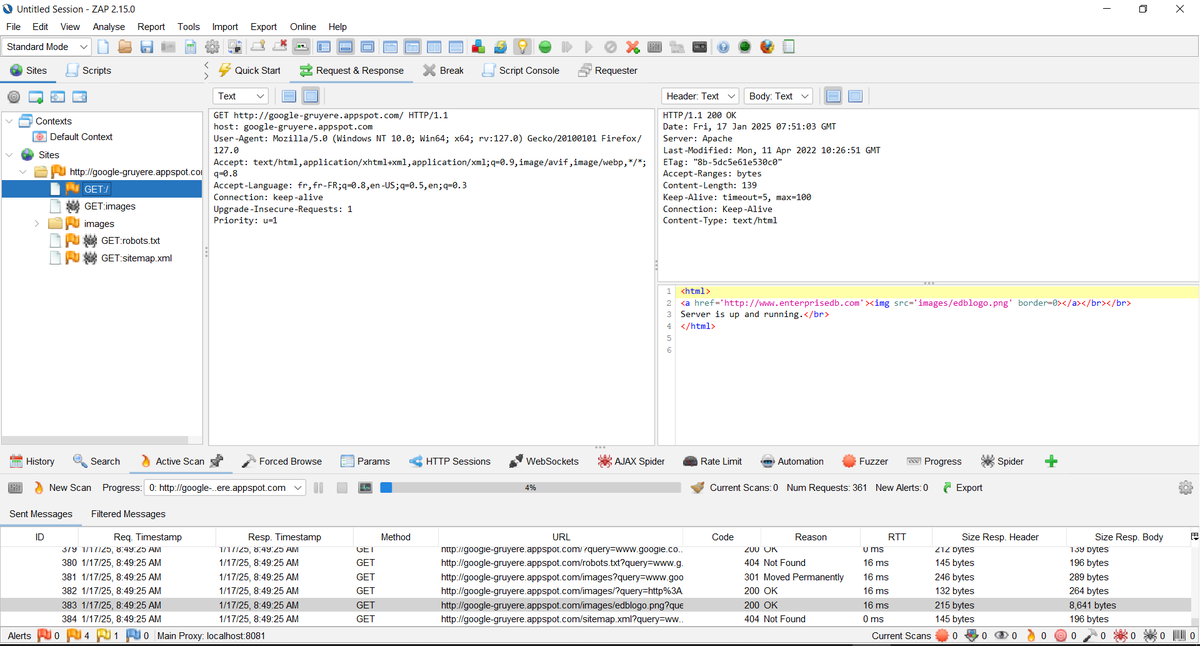Click the green plus to add a tab
Viewport: 1200px width, 646px height.
click(x=1051, y=461)
